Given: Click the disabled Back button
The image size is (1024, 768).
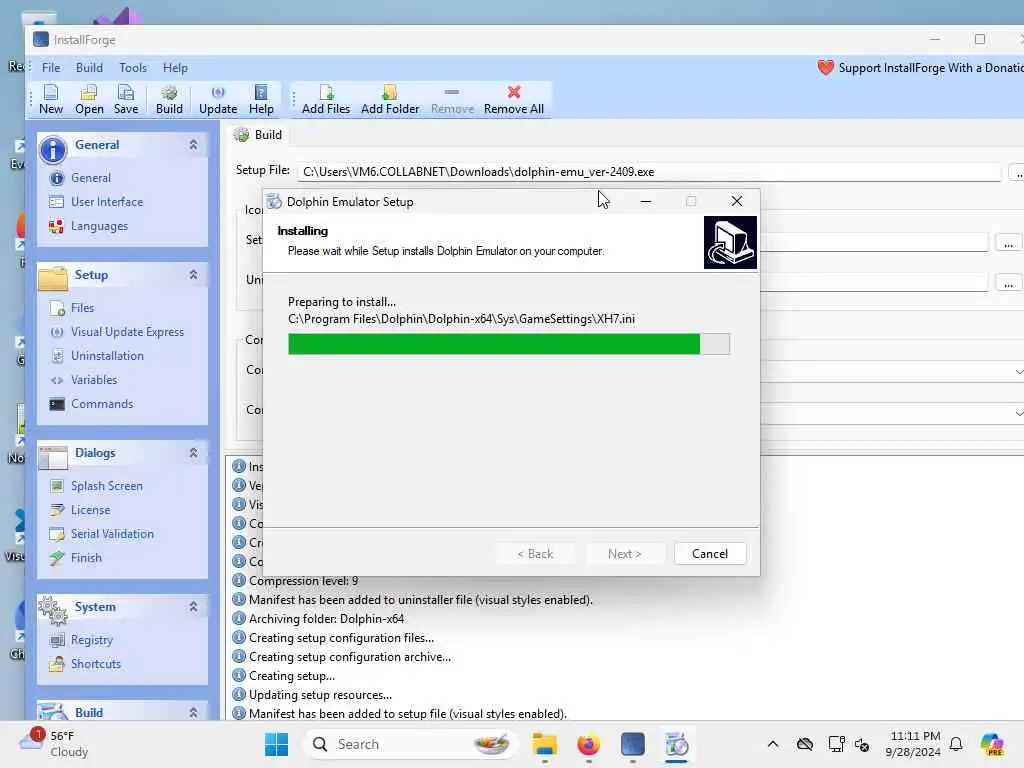Looking at the screenshot, I should [x=536, y=554].
